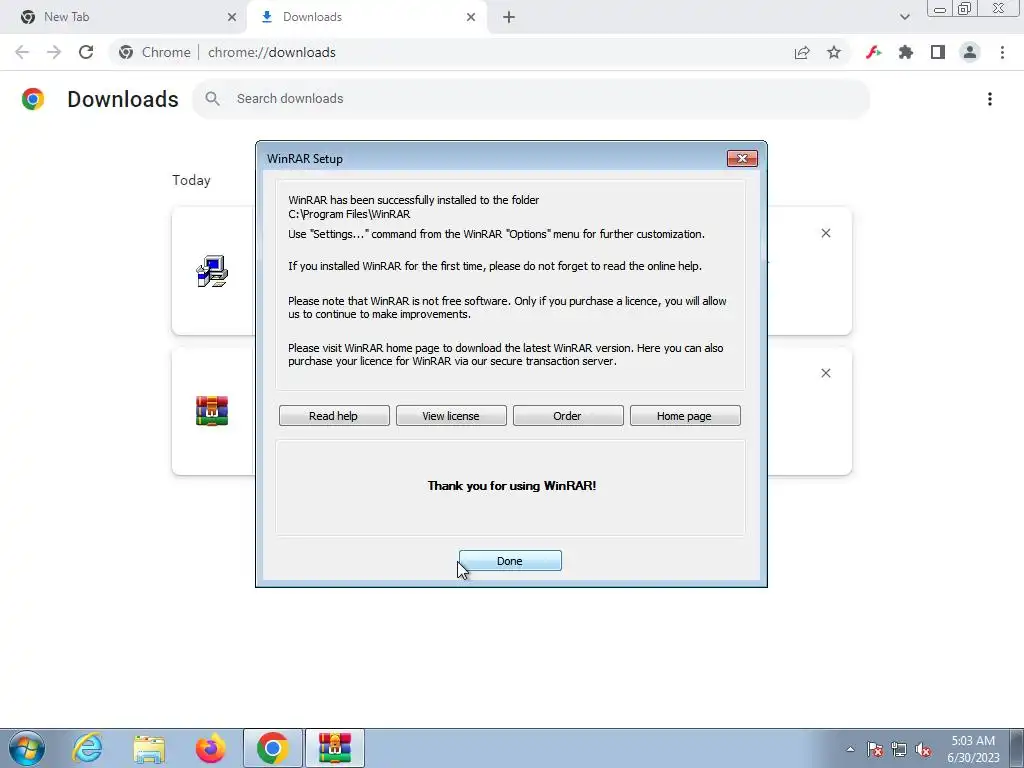The height and width of the screenshot is (768, 1024).
Task: Reload the page
Action: 86,52
